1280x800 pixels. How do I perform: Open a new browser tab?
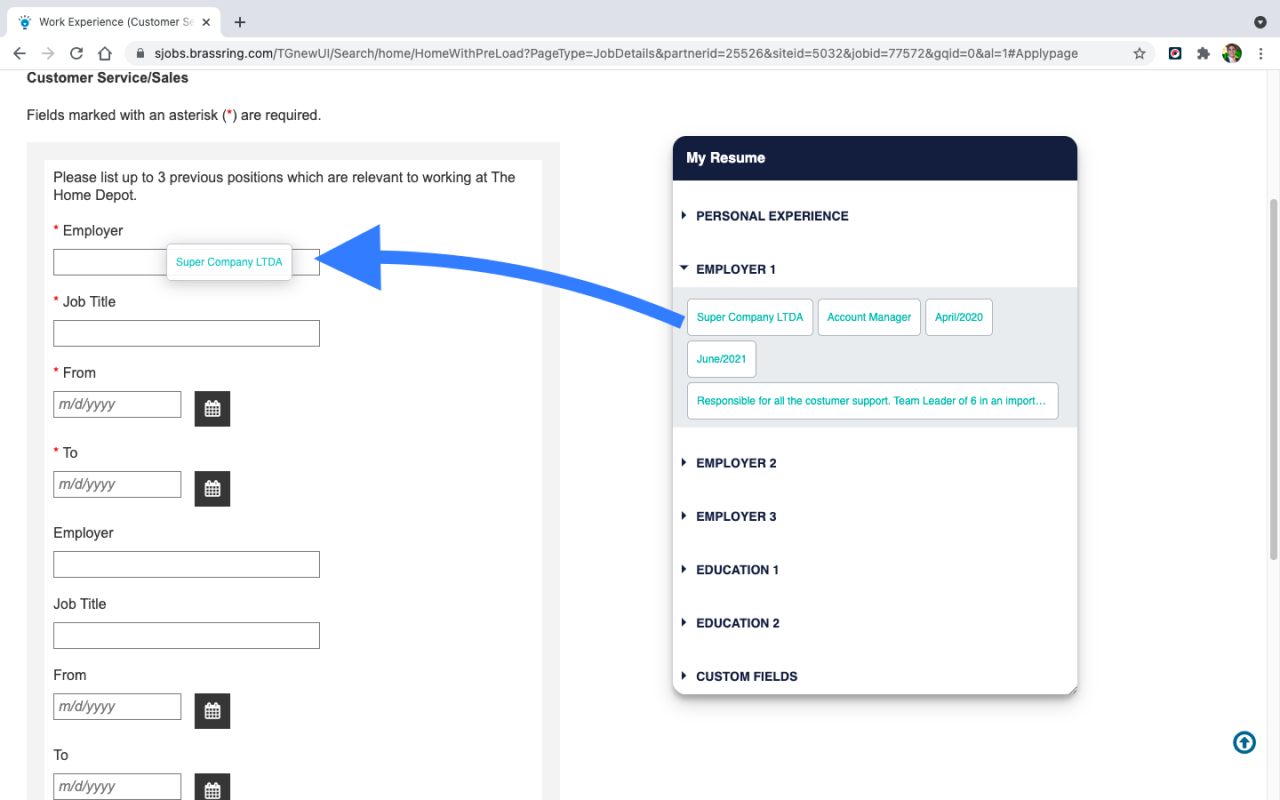coord(240,22)
